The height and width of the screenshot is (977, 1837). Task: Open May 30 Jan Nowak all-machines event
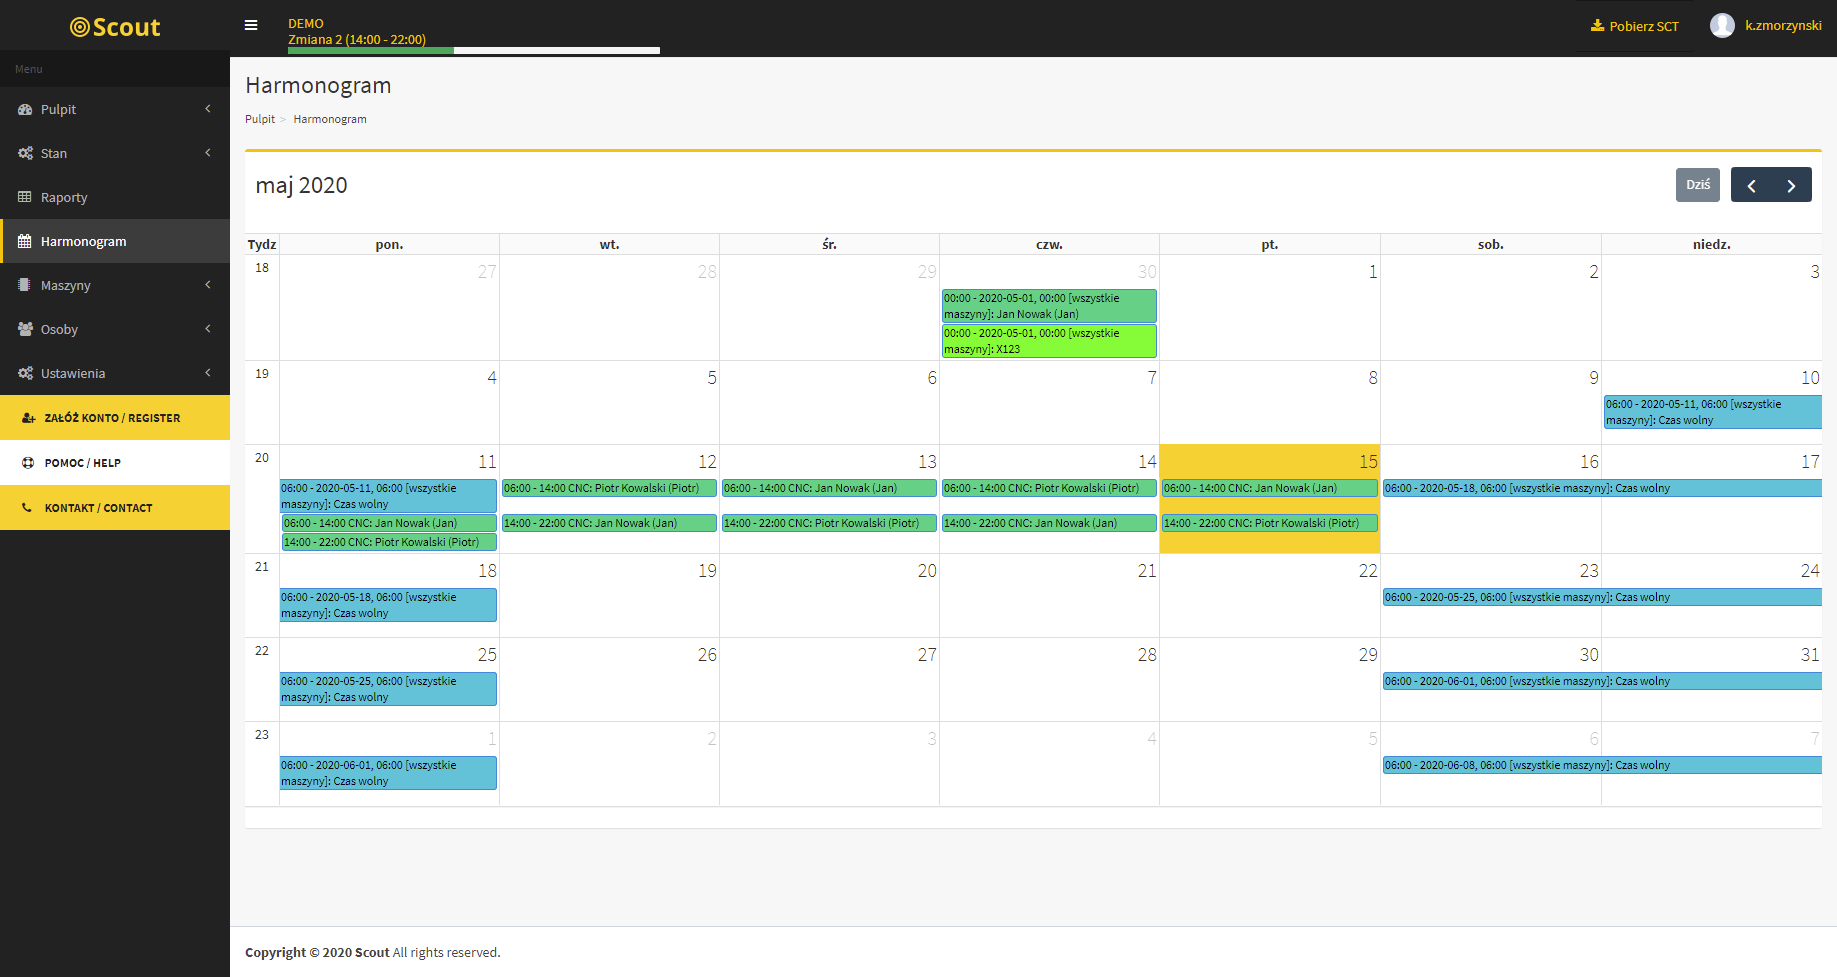[1049, 306]
